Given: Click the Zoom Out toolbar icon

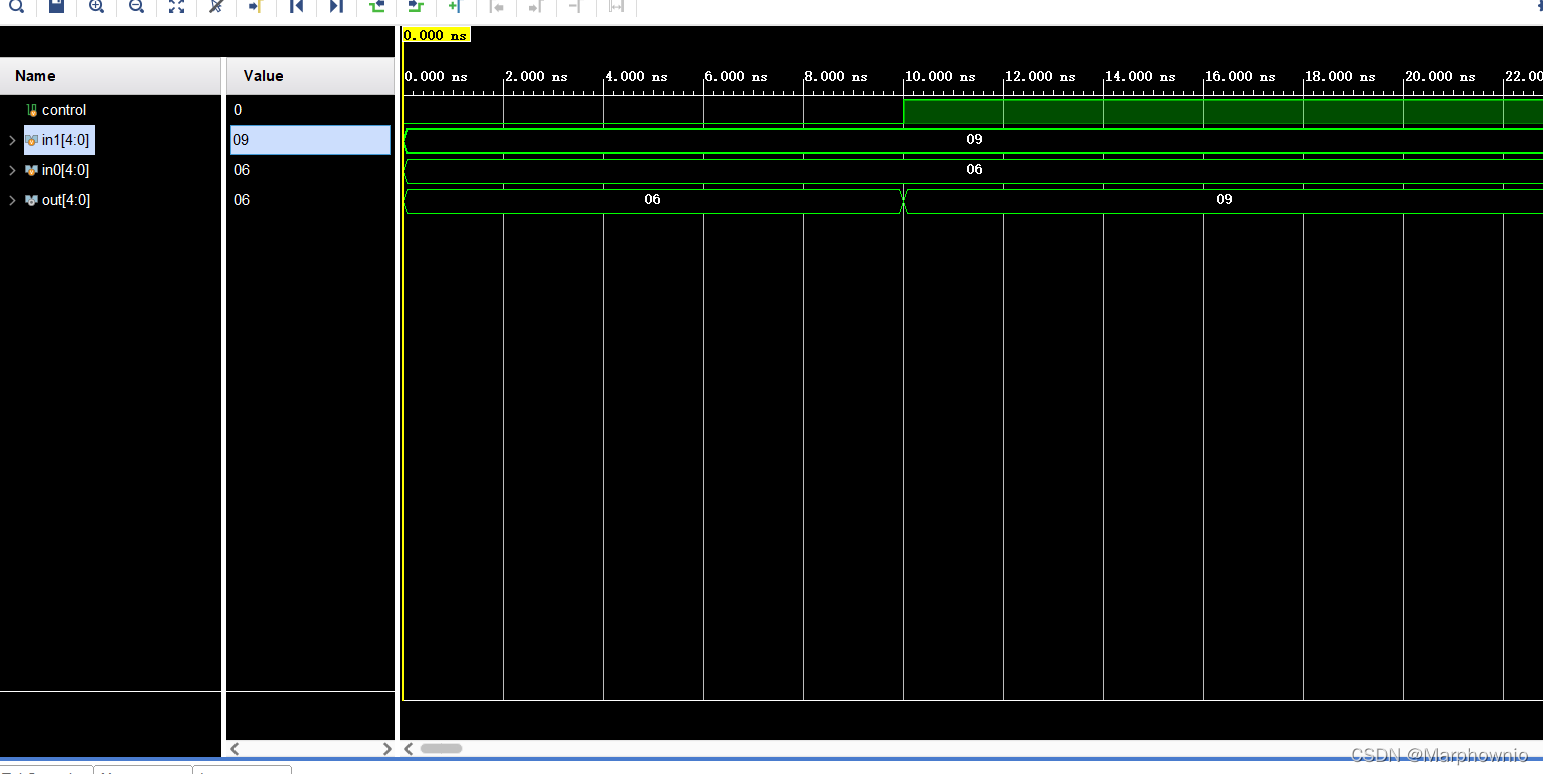Looking at the screenshot, I should tap(136, 6).
